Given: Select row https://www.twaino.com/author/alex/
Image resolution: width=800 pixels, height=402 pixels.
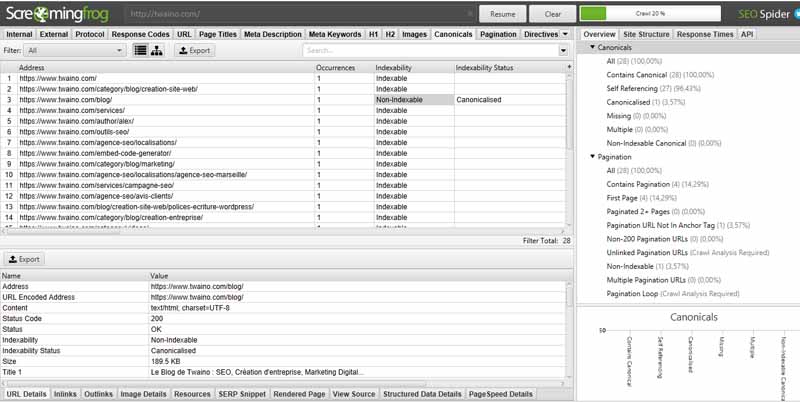Looking at the screenshot, I should coord(283,121).
